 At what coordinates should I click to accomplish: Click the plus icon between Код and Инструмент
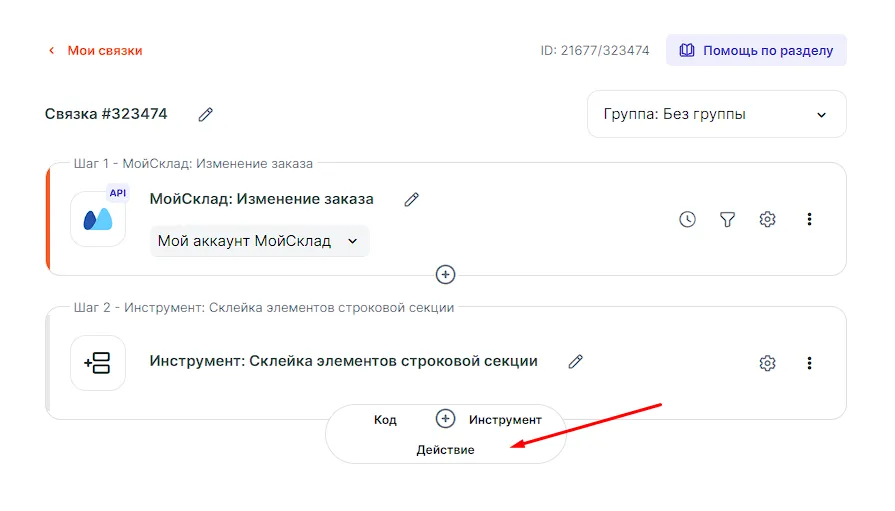(x=446, y=419)
